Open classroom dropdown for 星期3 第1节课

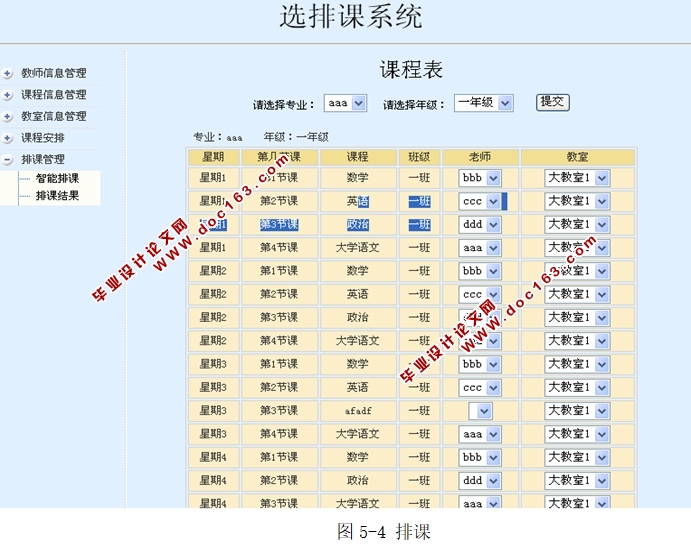point(577,365)
